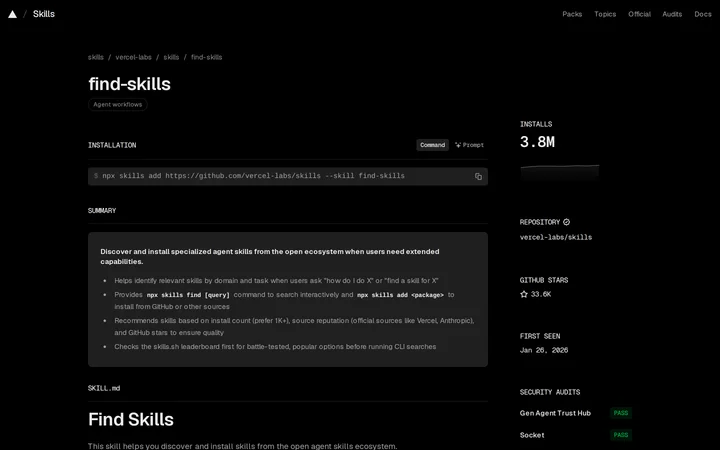
Task: Open the Docs menu item
Action: click(x=703, y=14)
